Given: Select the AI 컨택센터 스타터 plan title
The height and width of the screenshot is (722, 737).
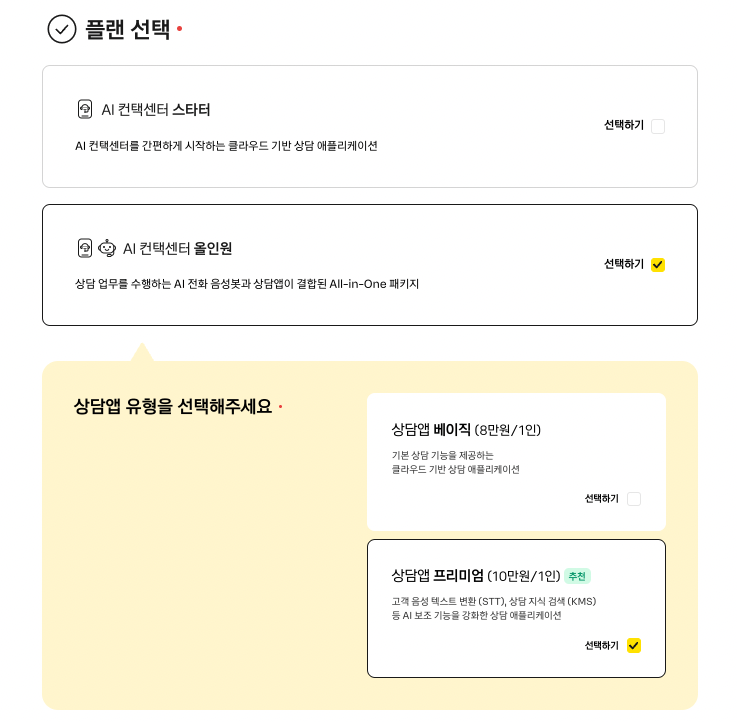Looking at the screenshot, I should click(156, 109).
